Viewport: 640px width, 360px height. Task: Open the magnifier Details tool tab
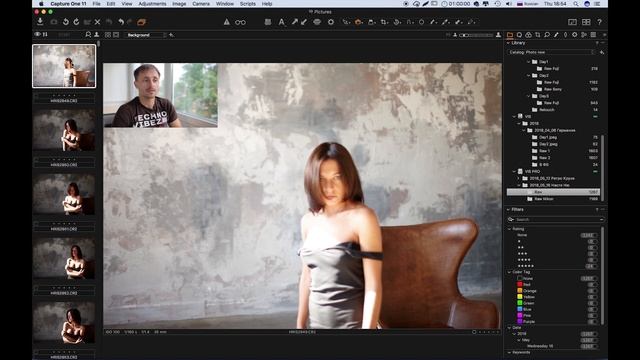pos(547,35)
